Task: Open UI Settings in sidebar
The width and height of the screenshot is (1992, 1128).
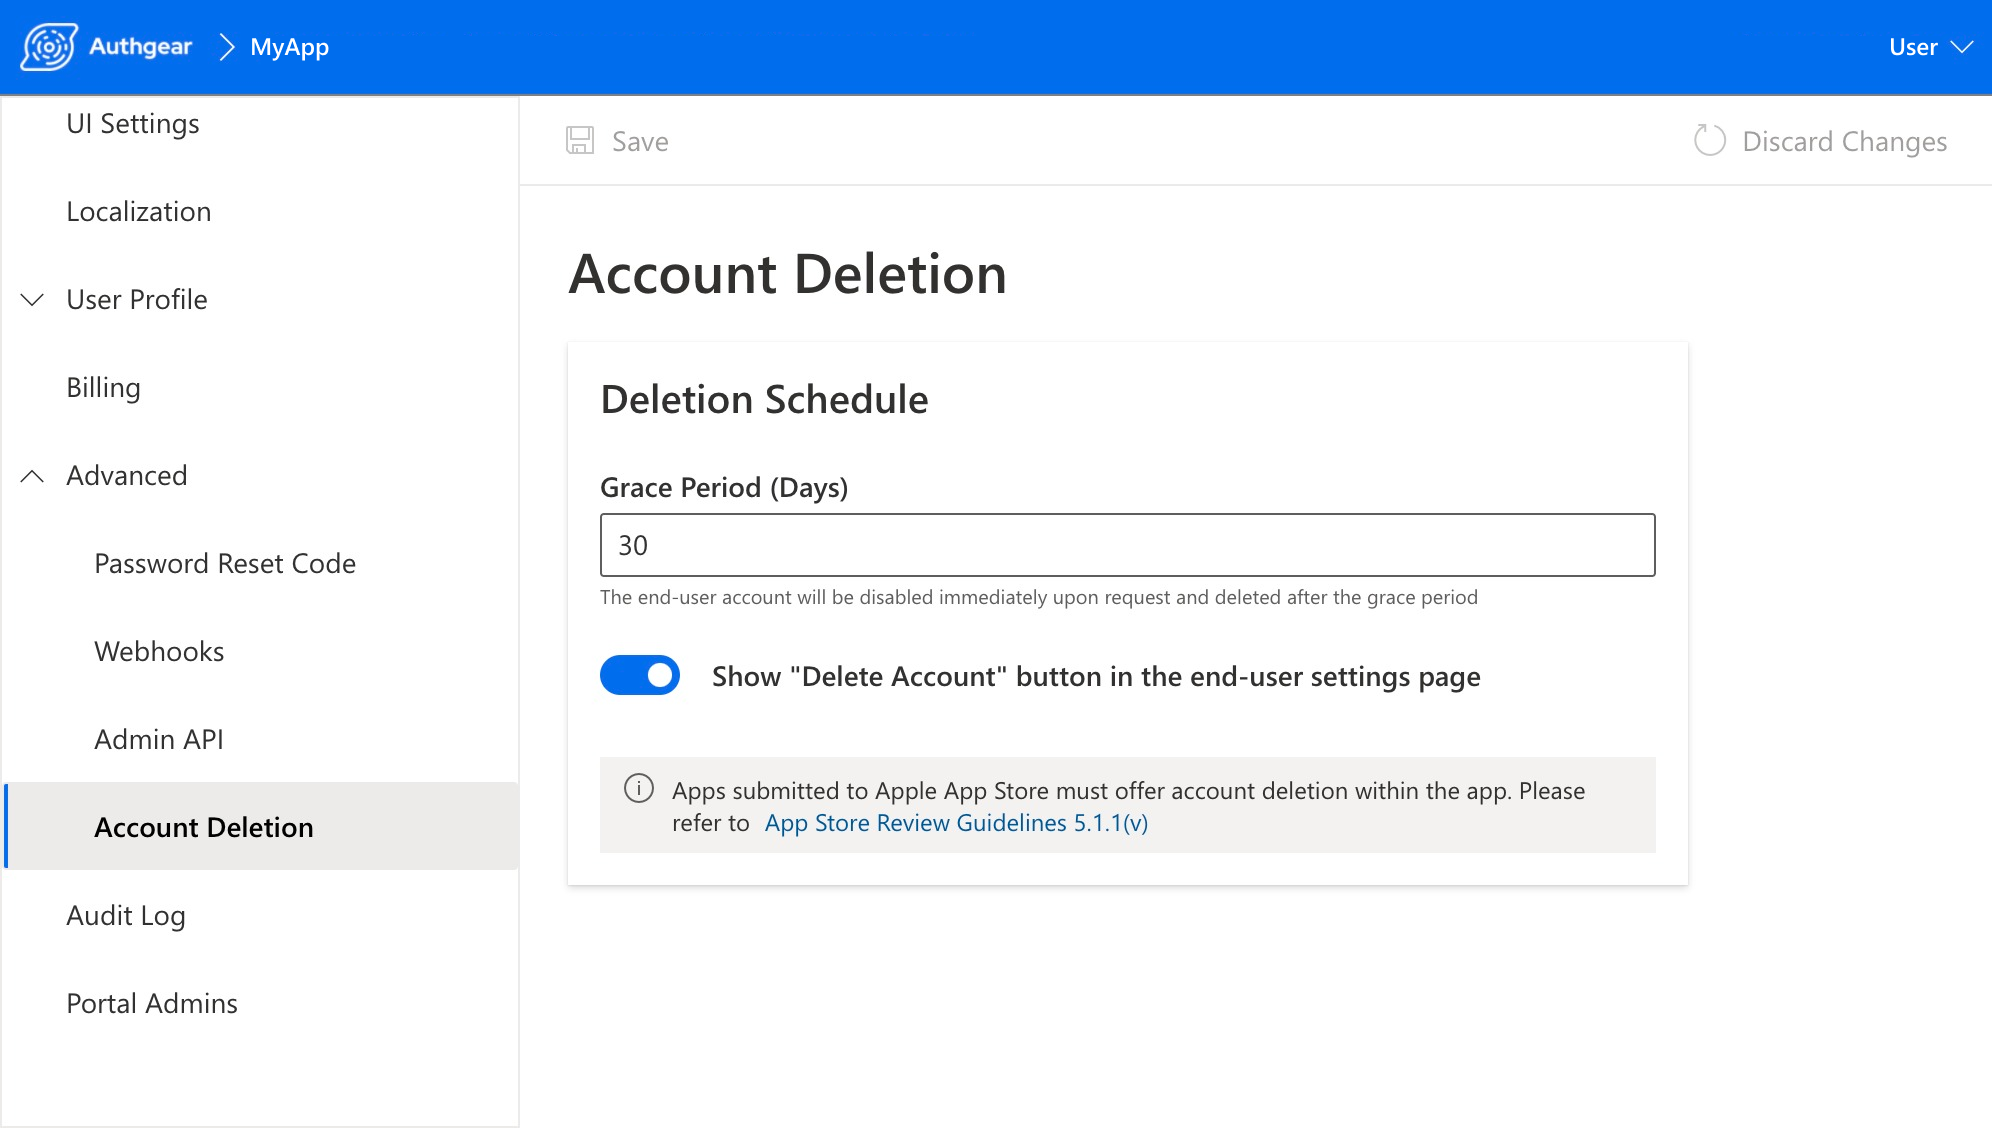Action: [133, 124]
